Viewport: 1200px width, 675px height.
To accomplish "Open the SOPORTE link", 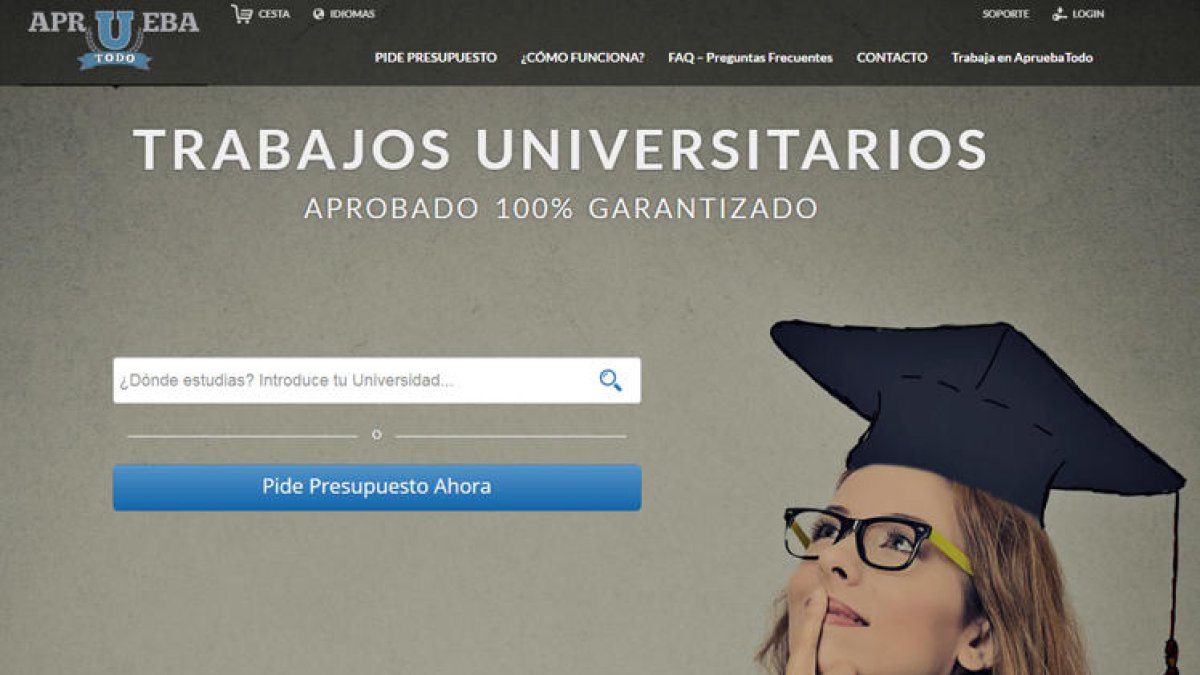I will pyautogui.click(x=1005, y=14).
